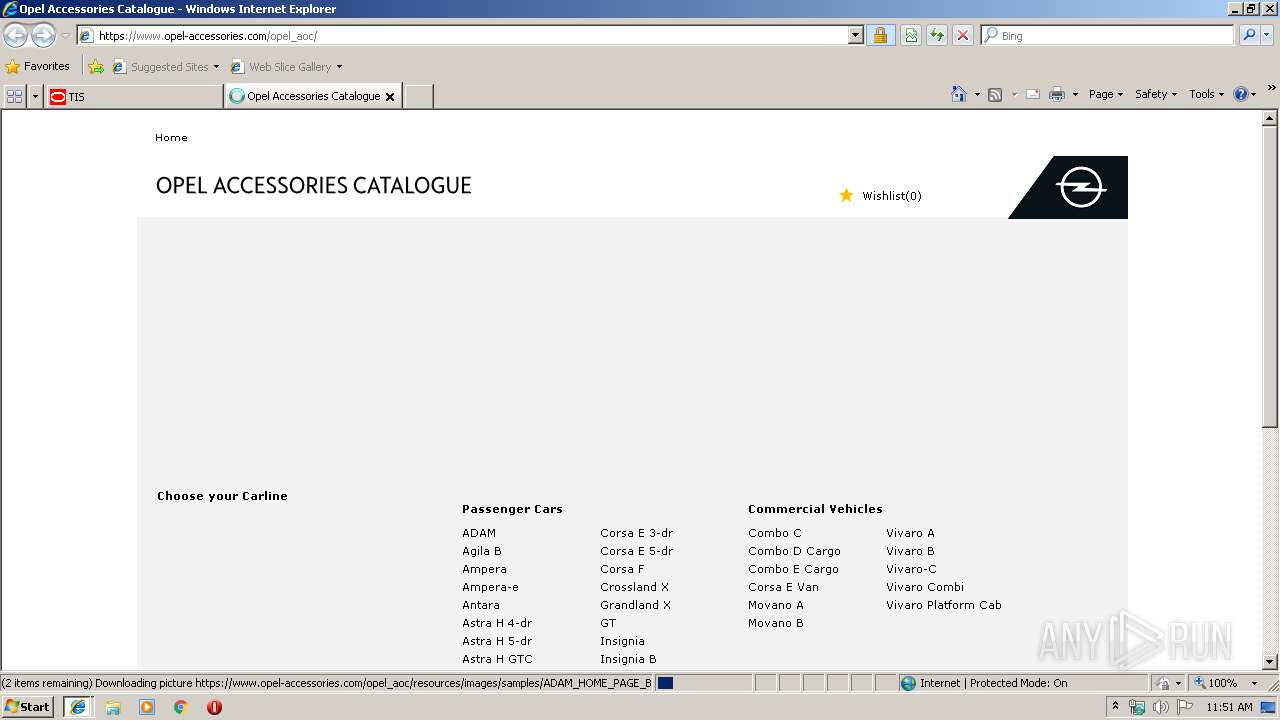Click in the URL address field
This screenshot has width=1280, height=720.
[470, 35]
